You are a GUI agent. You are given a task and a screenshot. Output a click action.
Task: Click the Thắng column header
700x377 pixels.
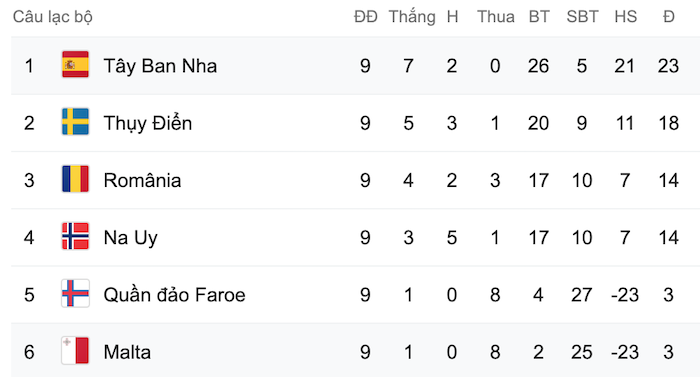tap(412, 17)
